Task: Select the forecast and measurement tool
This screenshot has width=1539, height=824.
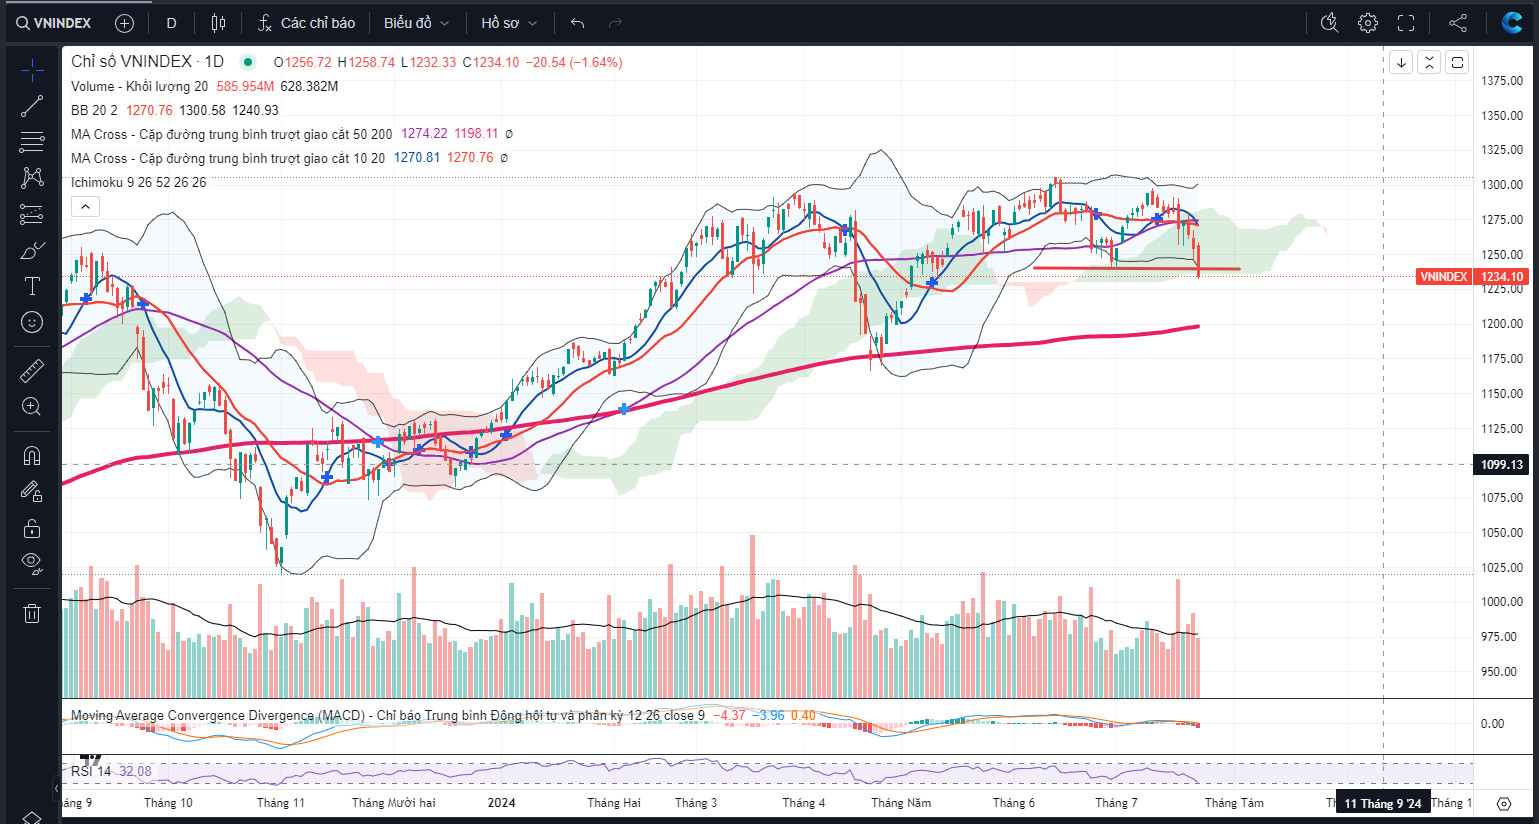Action: (x=32, y=214)
